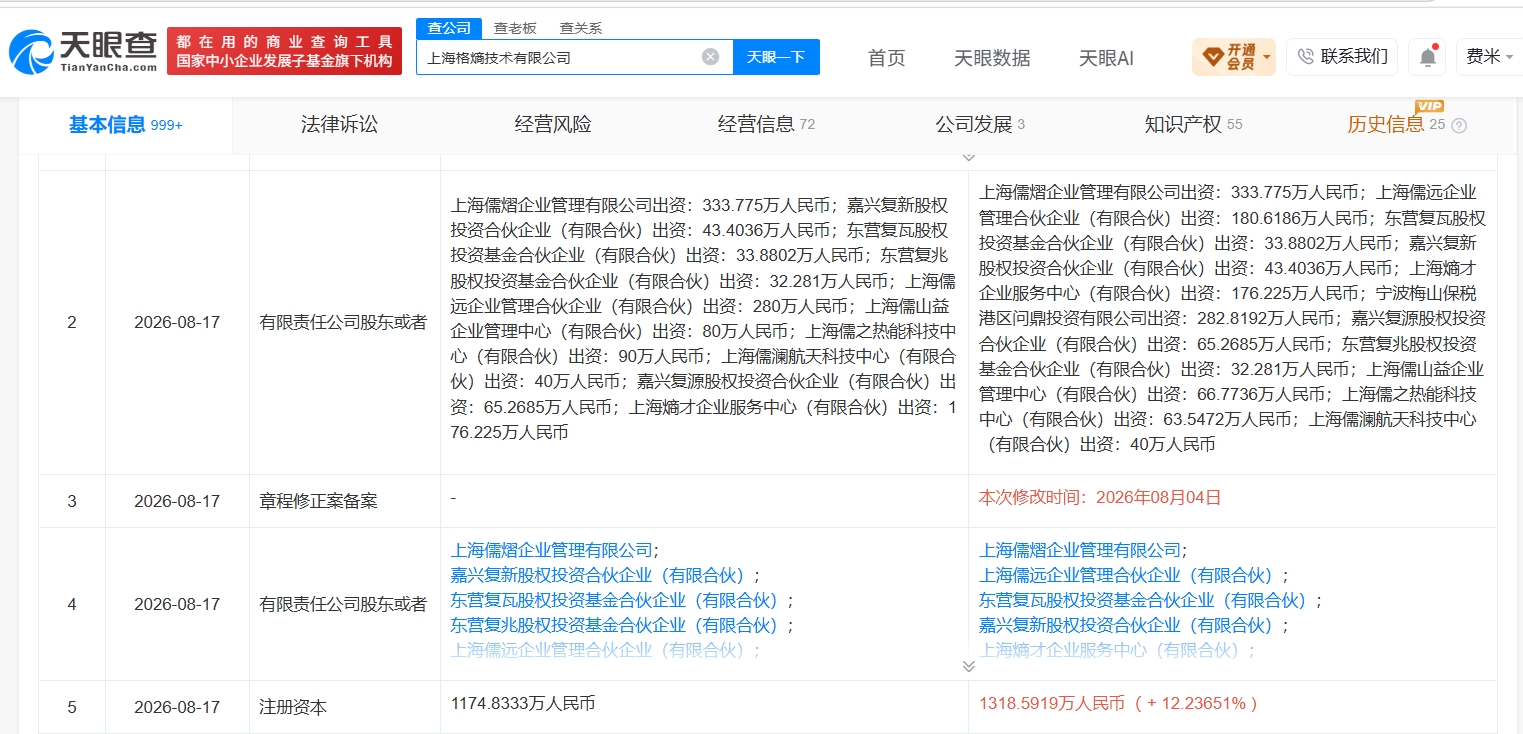This screenshot has height=734, width=1523.
Task: Open the 知识产权 tab
Action: point(1193,125)
